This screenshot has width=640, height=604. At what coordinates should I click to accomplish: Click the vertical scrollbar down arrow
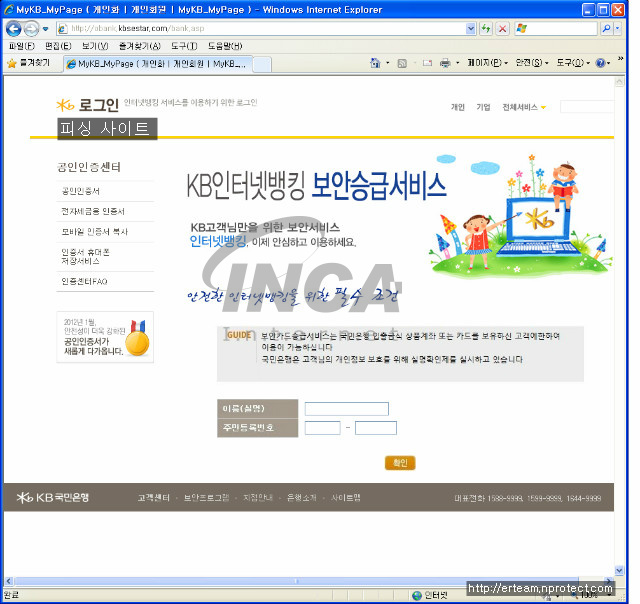pyautogui.click(x=619, y=570)
